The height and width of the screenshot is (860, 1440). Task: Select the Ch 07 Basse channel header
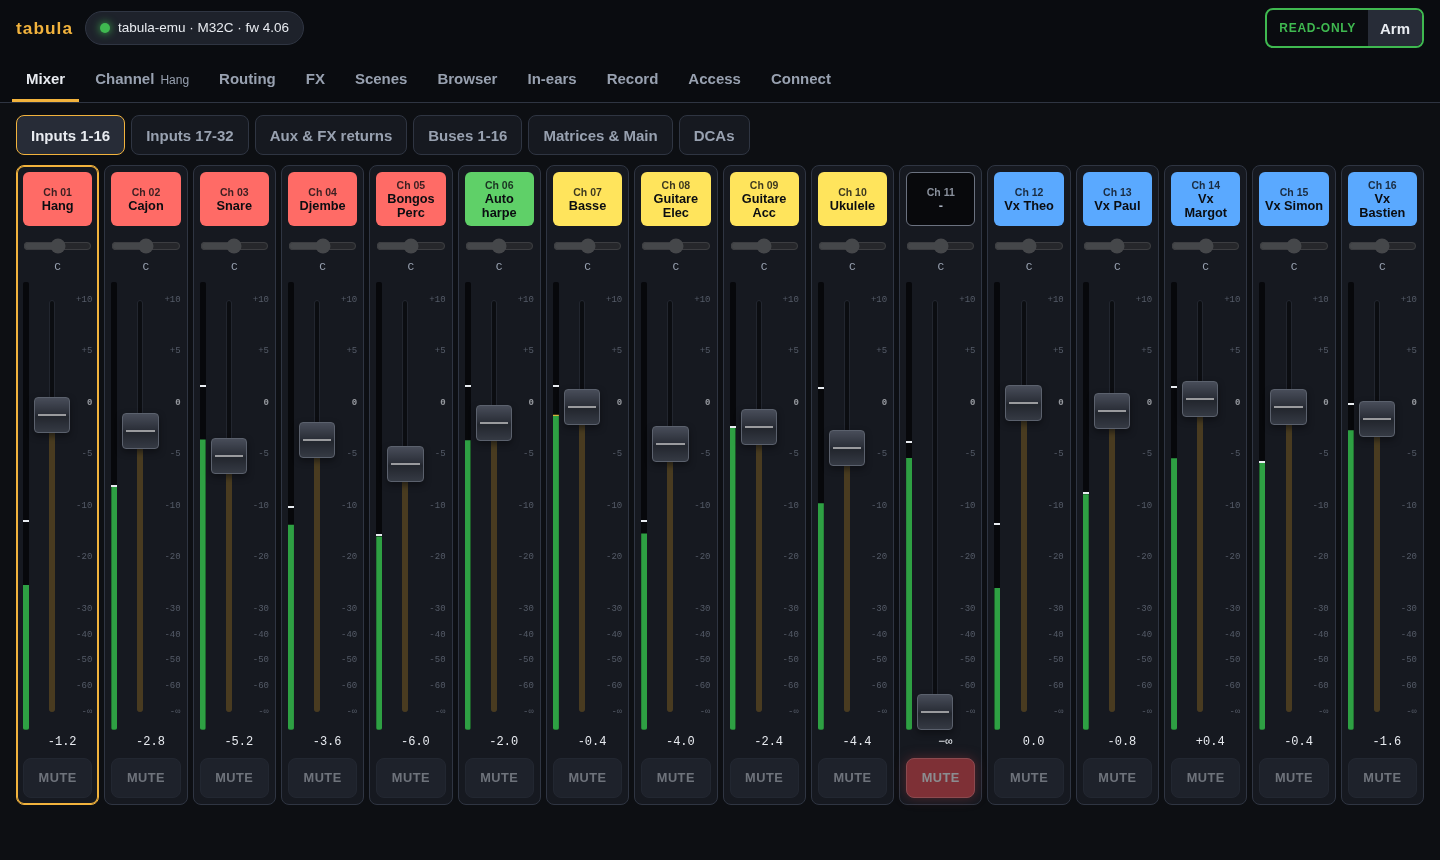[587, 199]
